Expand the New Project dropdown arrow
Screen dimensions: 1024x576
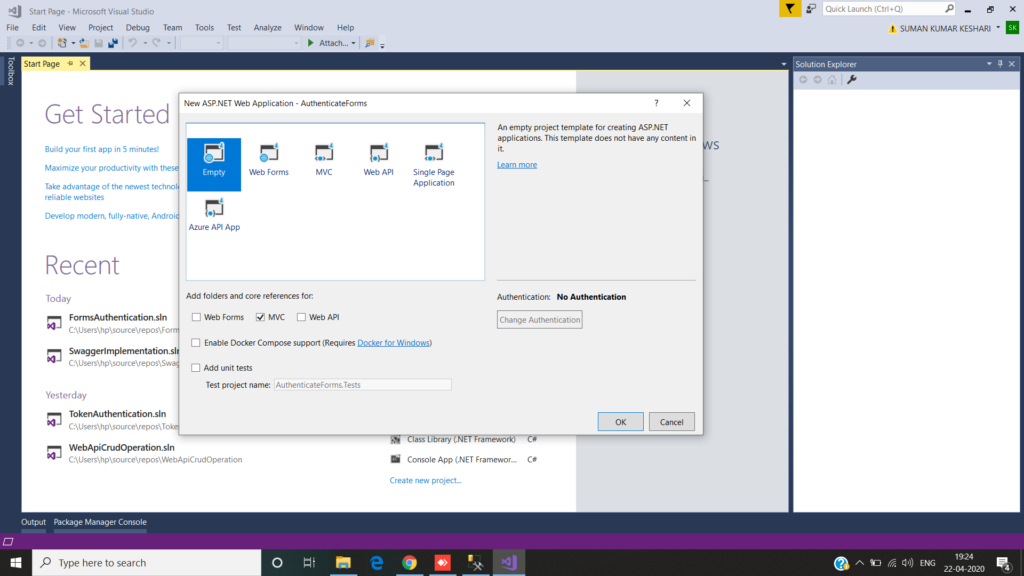72,43
